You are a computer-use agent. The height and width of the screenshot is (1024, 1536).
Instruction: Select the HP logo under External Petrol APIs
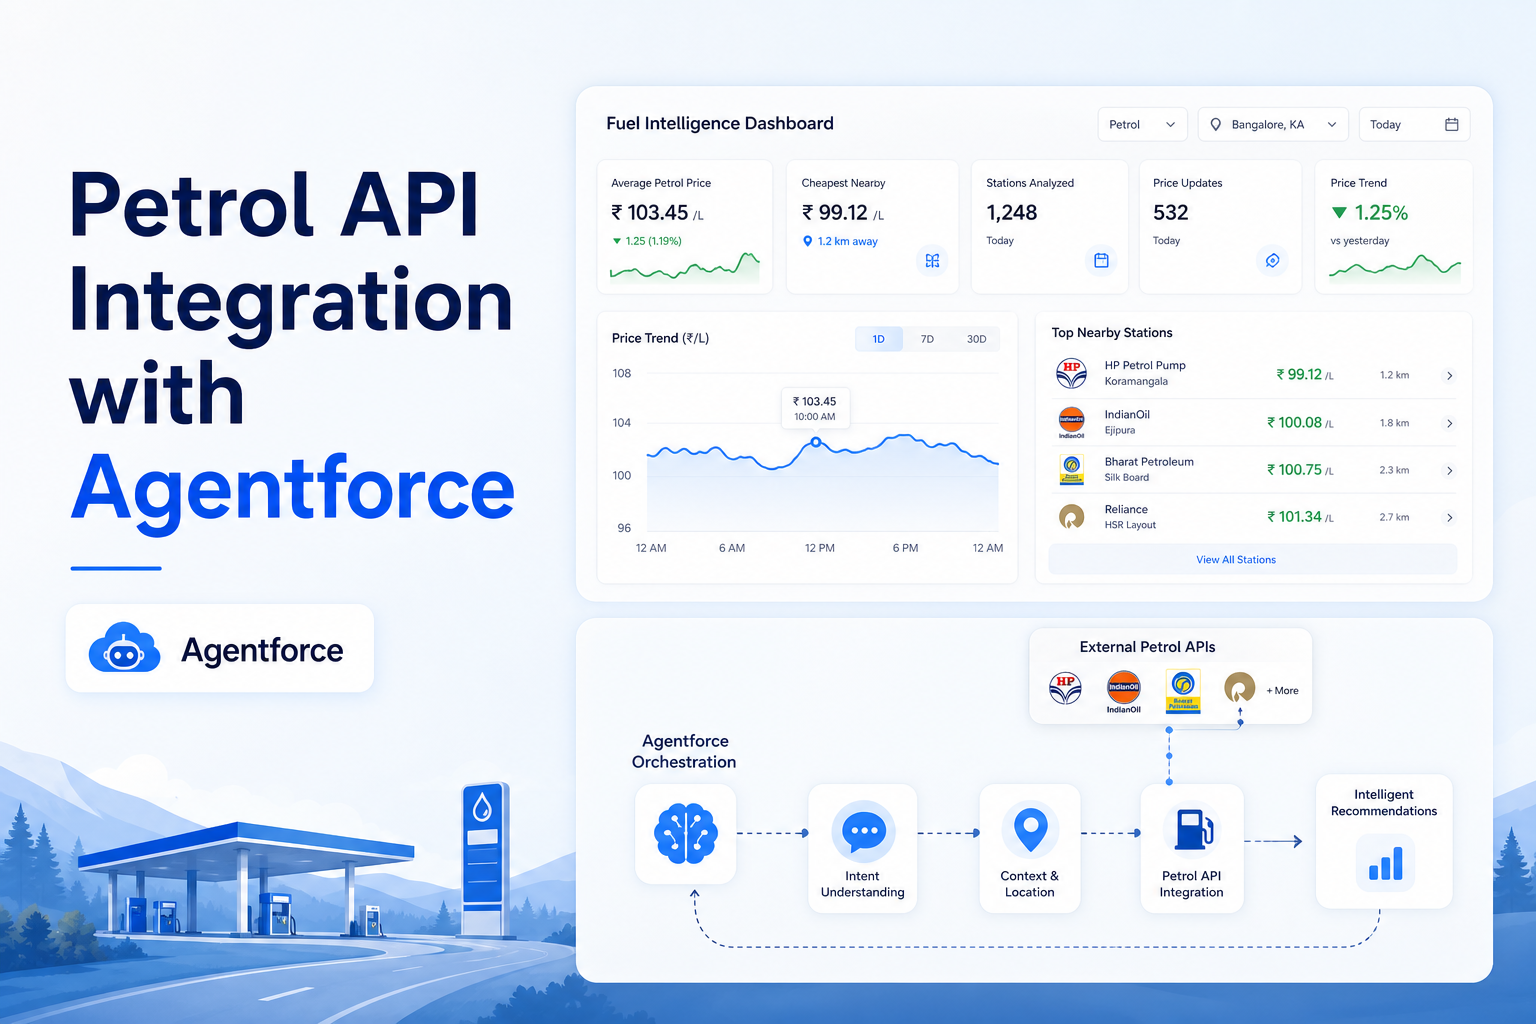click(1065, 688)
